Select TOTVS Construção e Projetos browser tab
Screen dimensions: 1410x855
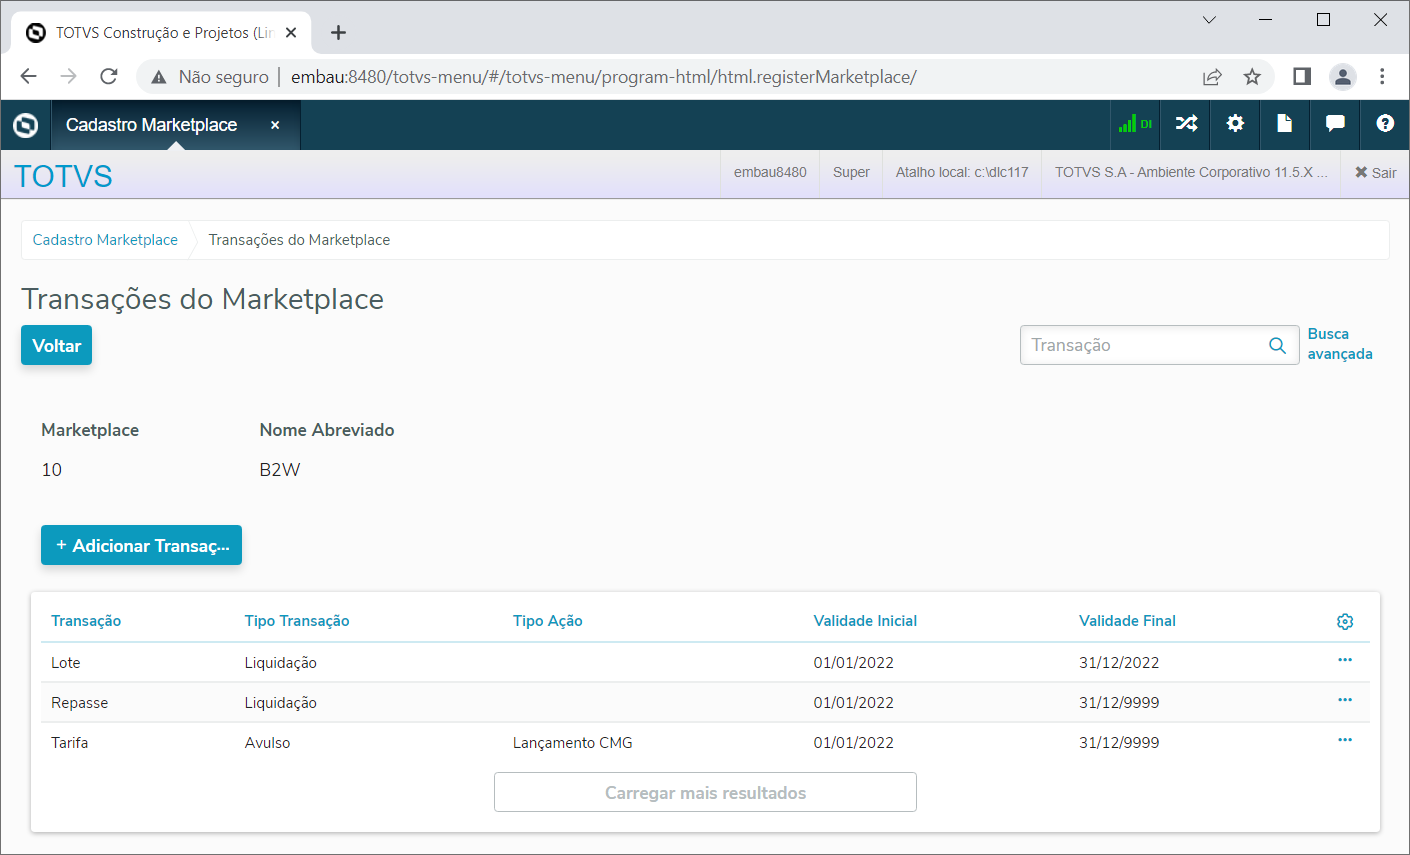(x=162, y=33)
